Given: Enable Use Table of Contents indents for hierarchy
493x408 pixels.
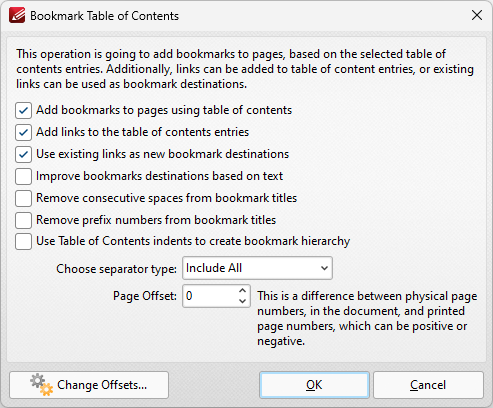Looking at the screenshot, I should [23, 241].
